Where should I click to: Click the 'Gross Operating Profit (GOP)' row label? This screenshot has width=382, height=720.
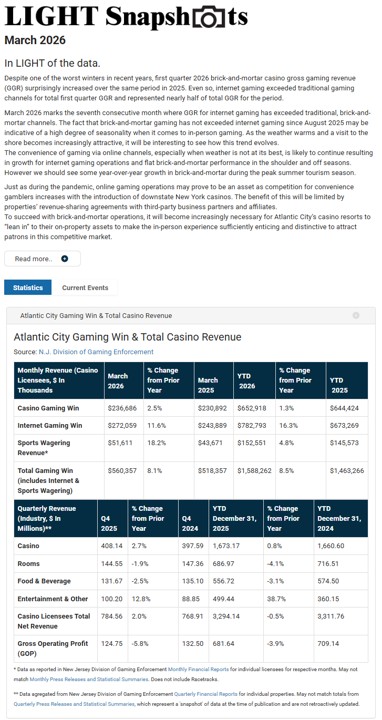coord(53,648)
